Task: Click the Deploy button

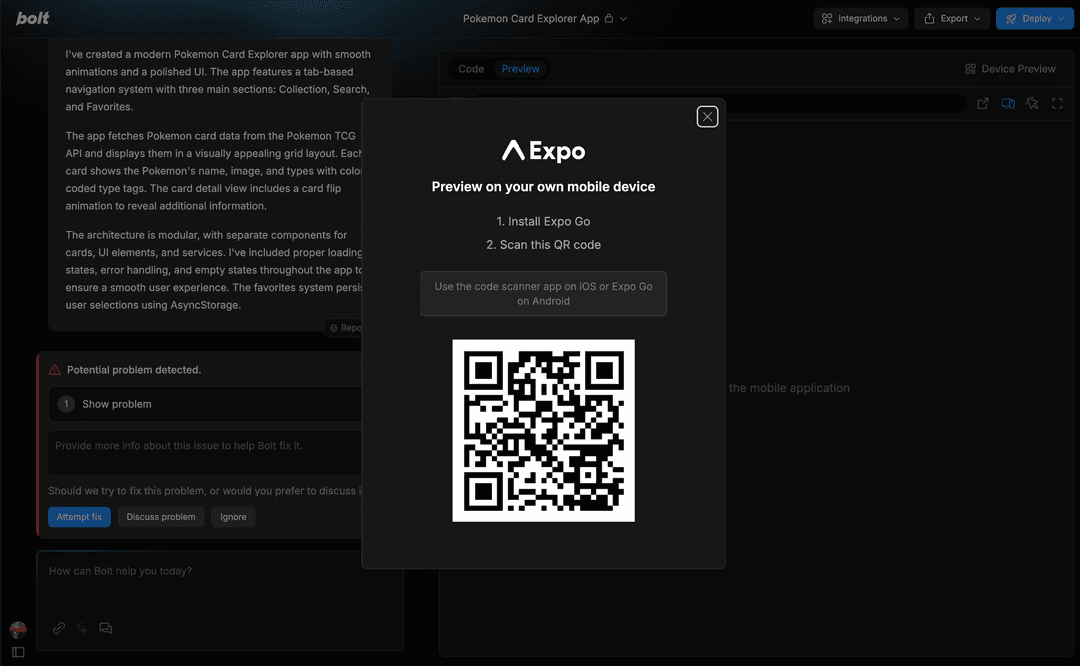Action: pos(1035,19)
